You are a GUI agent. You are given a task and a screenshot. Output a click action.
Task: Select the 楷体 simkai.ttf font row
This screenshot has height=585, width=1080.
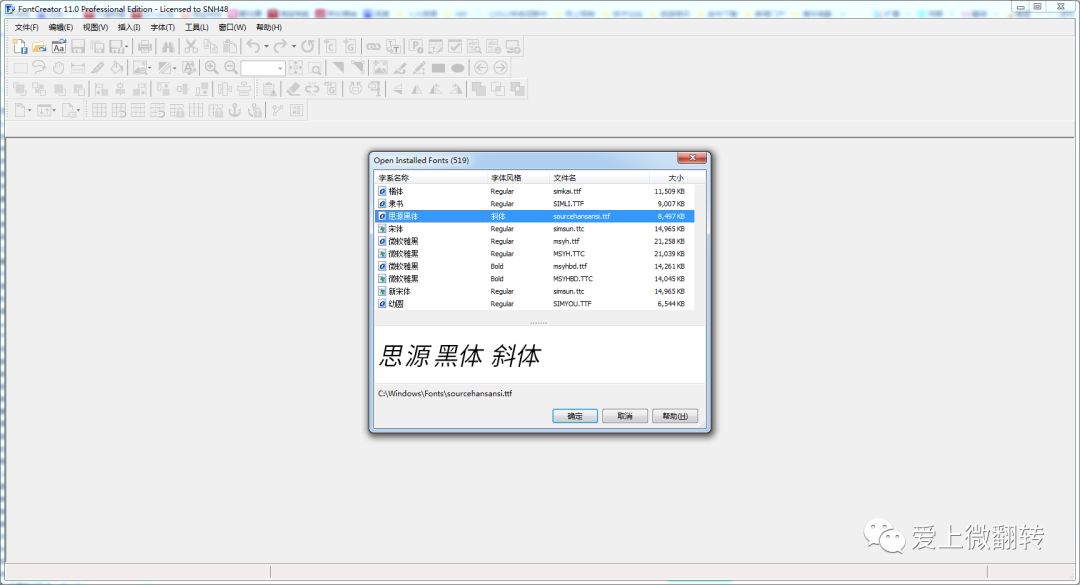534,192
